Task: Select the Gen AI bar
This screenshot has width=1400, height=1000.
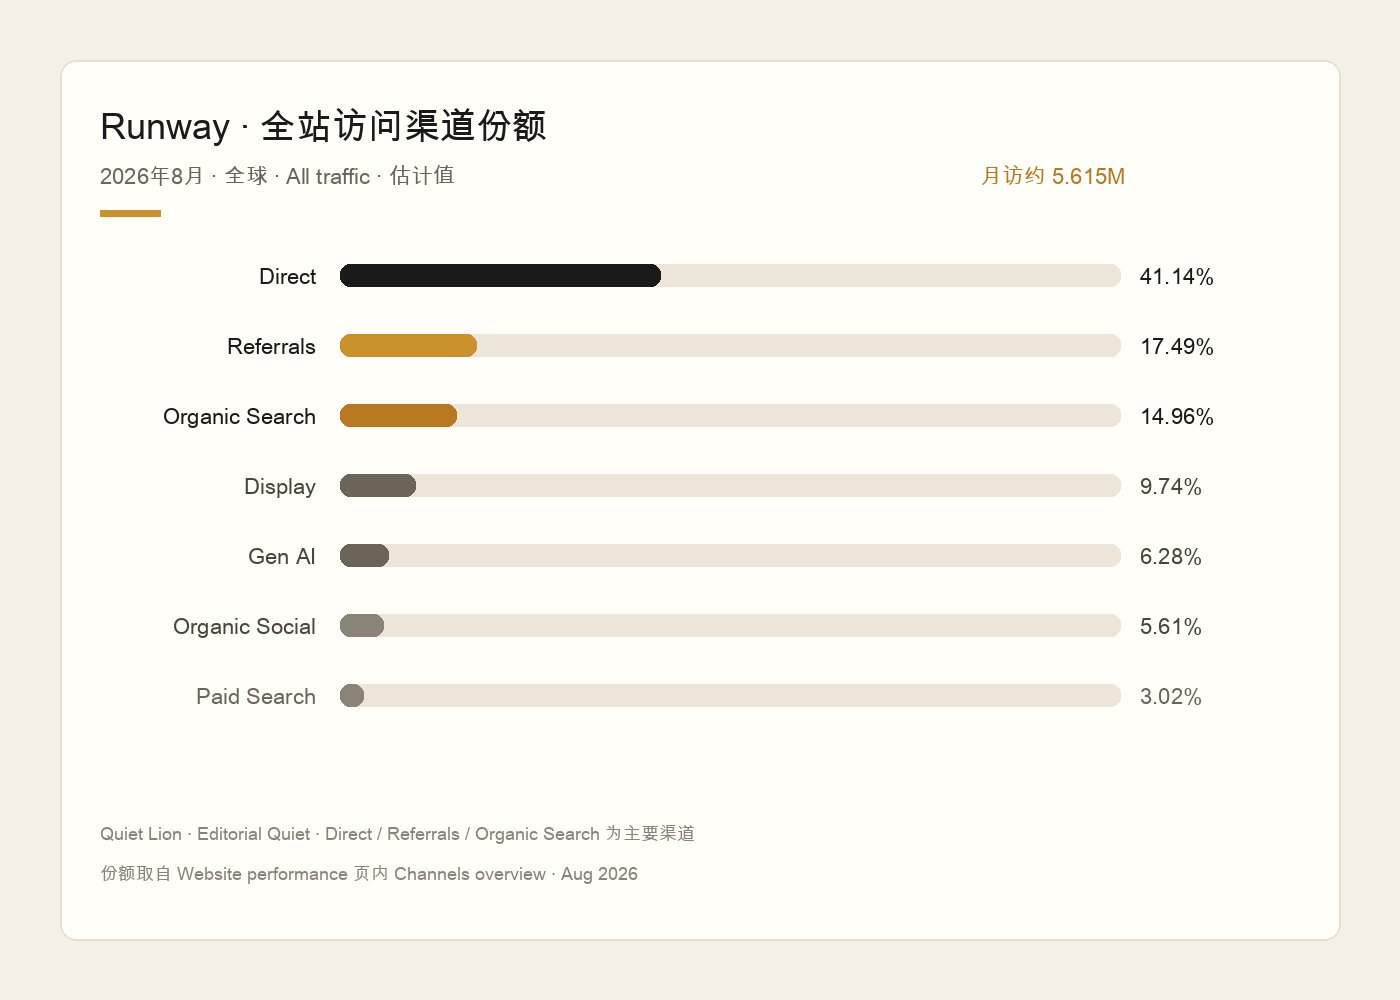Action: click(730, 556)
